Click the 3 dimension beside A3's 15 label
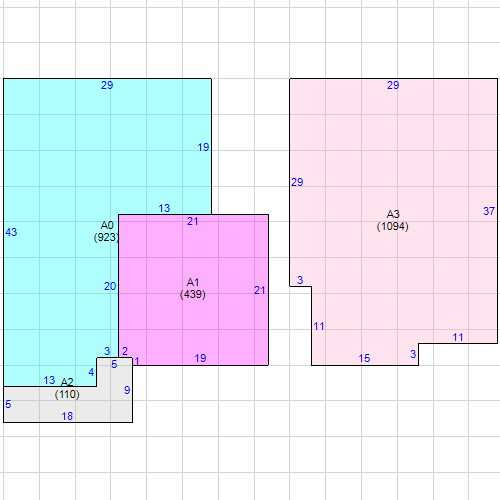Viewport: 500px width, 500px height. click(x=413, y=354)
